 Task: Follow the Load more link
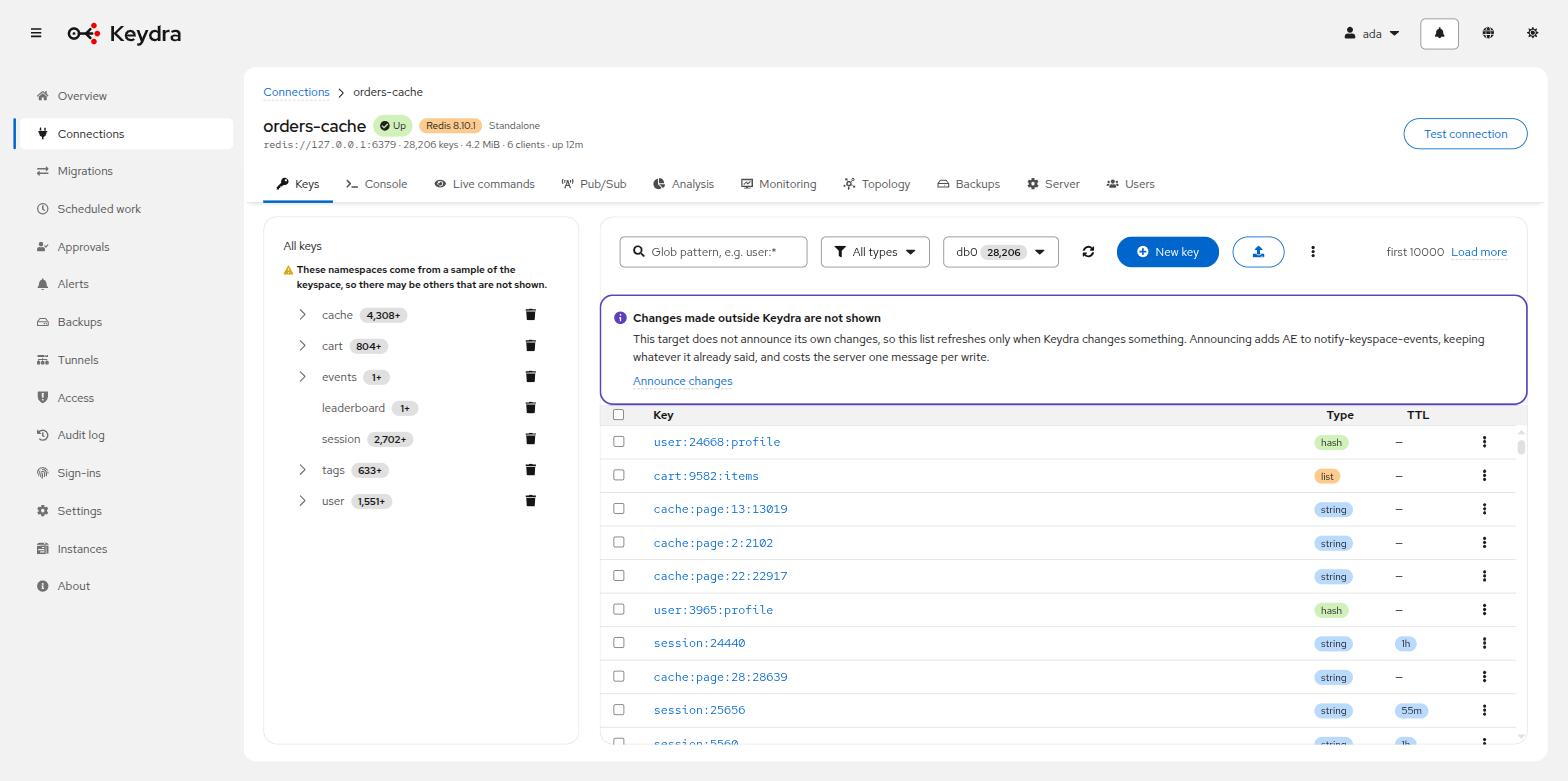(x=1479, y=252)
